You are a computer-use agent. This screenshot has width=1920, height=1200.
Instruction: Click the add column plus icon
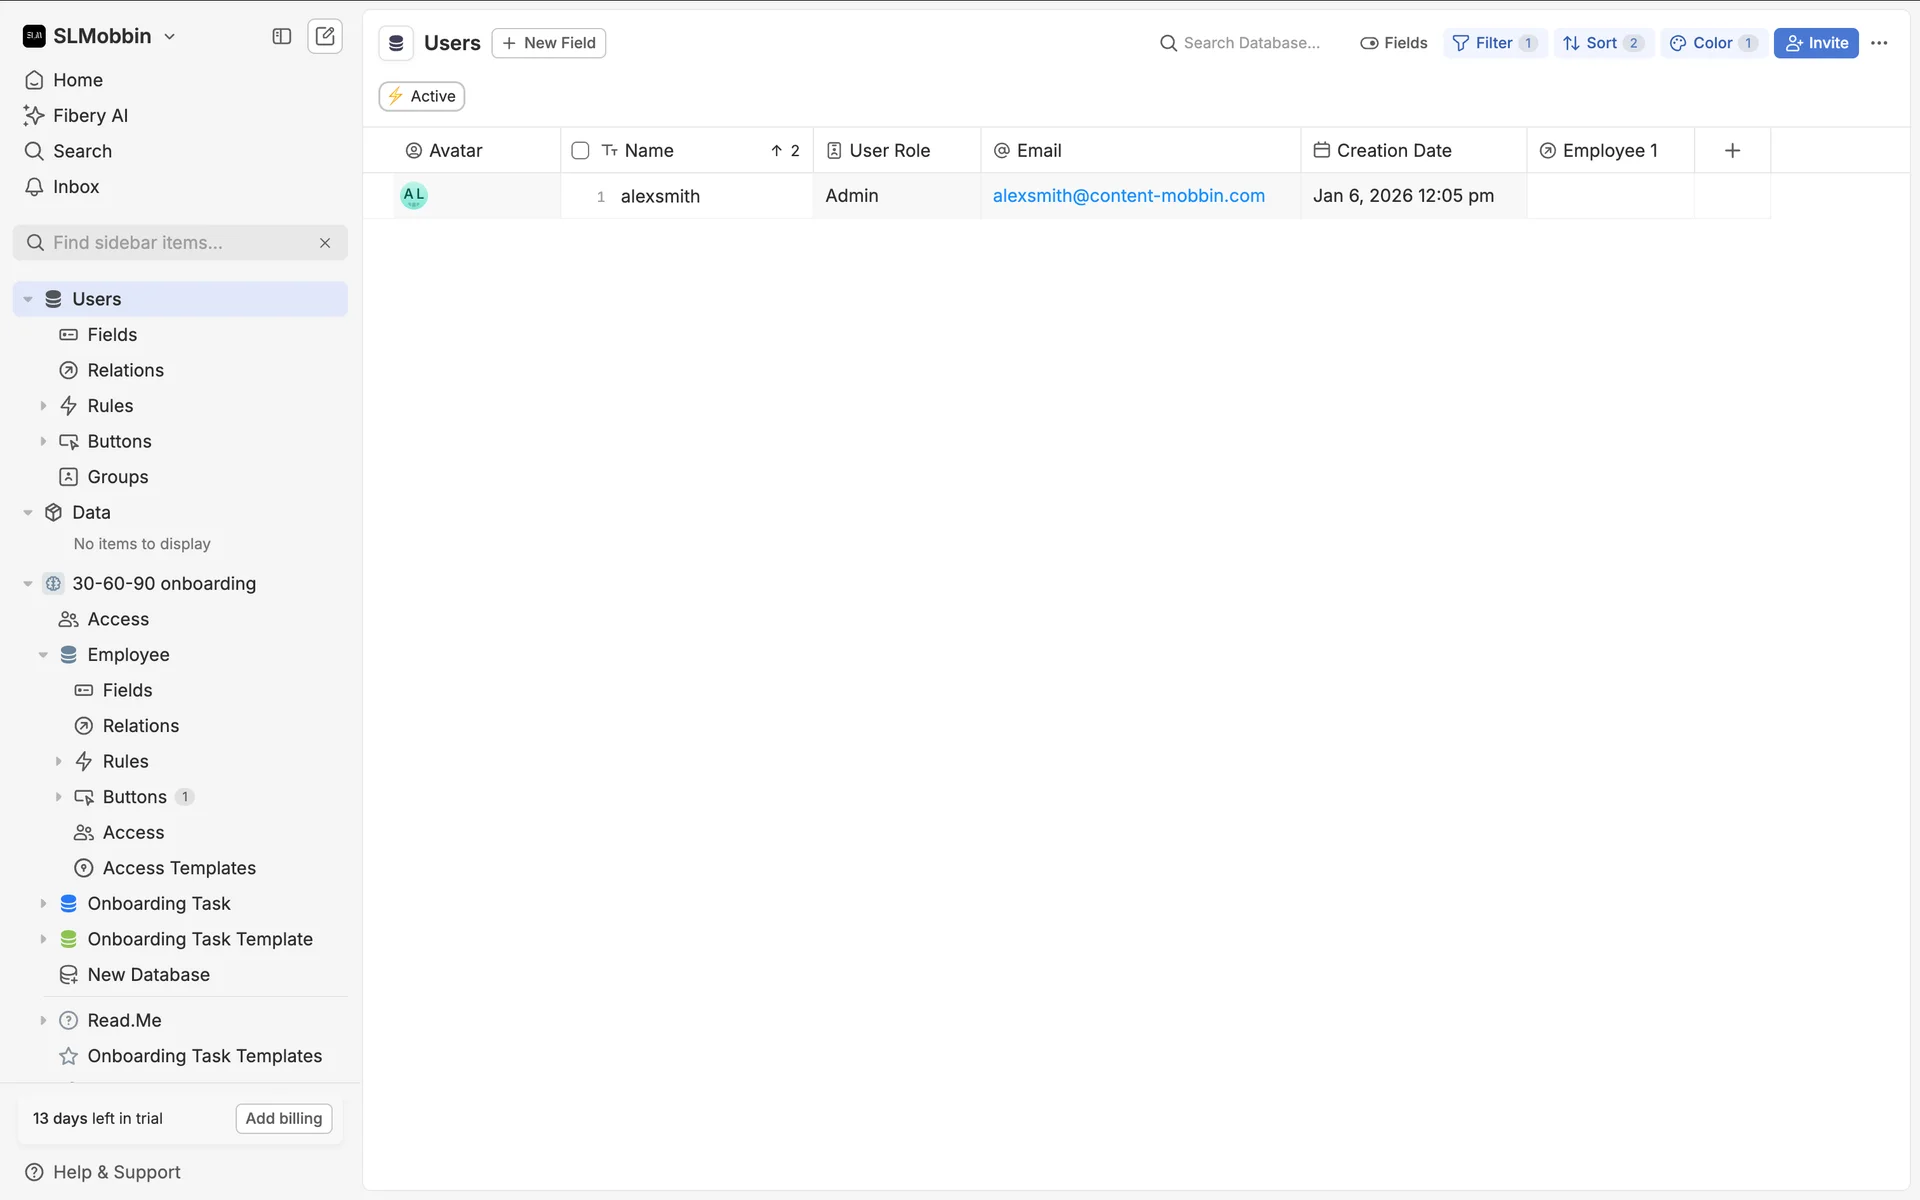pos(1732,150)
